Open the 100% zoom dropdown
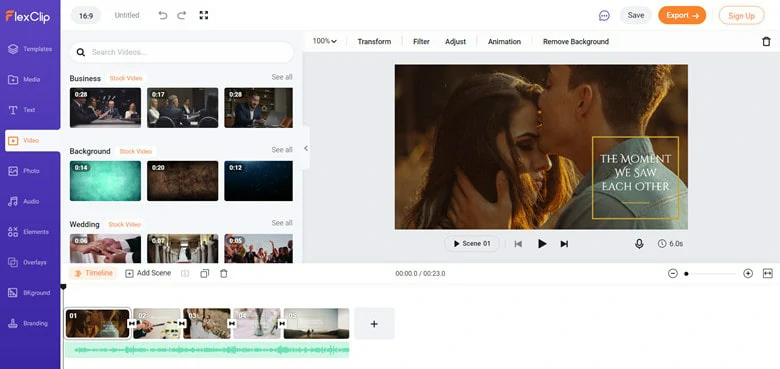Screen dimensions: 780x369 point(324,41)
